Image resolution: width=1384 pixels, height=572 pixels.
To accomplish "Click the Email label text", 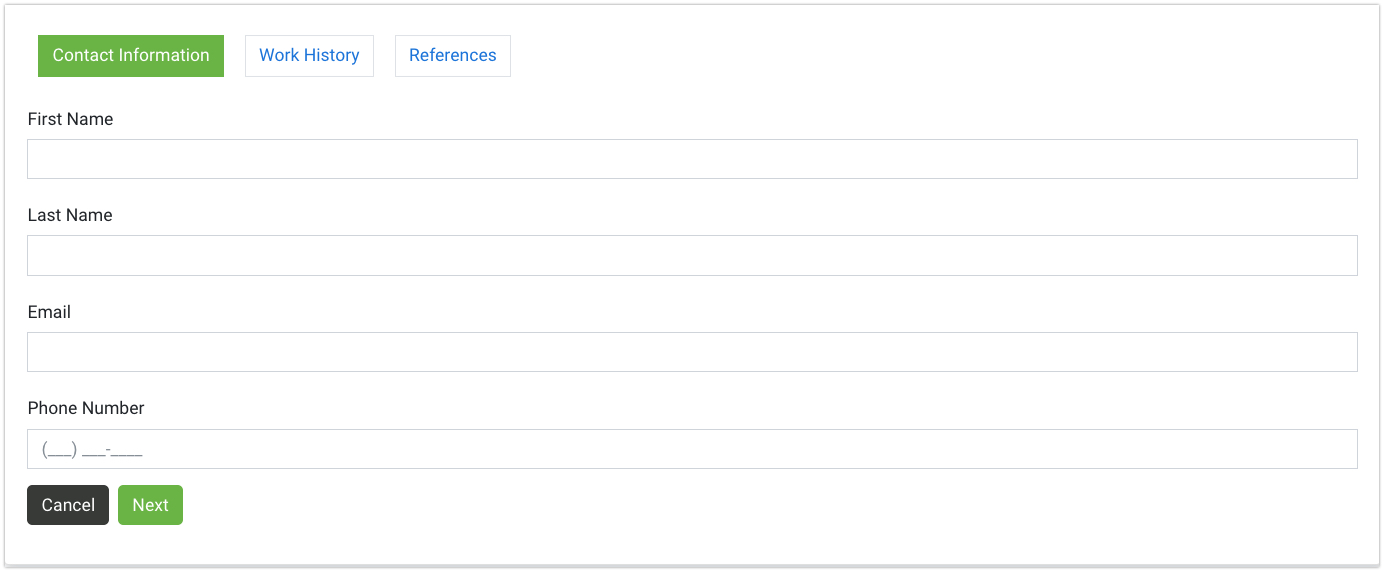I will (49, 312).
